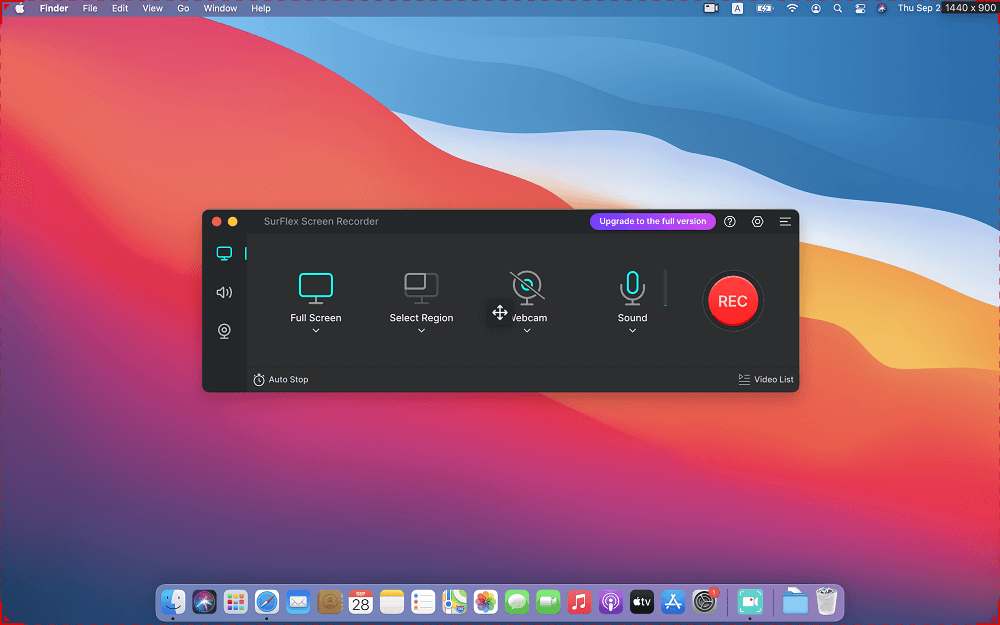Open the Wi-Fi menu bar icon
This screenshot has height=625, width=1000.
point(792,8)
